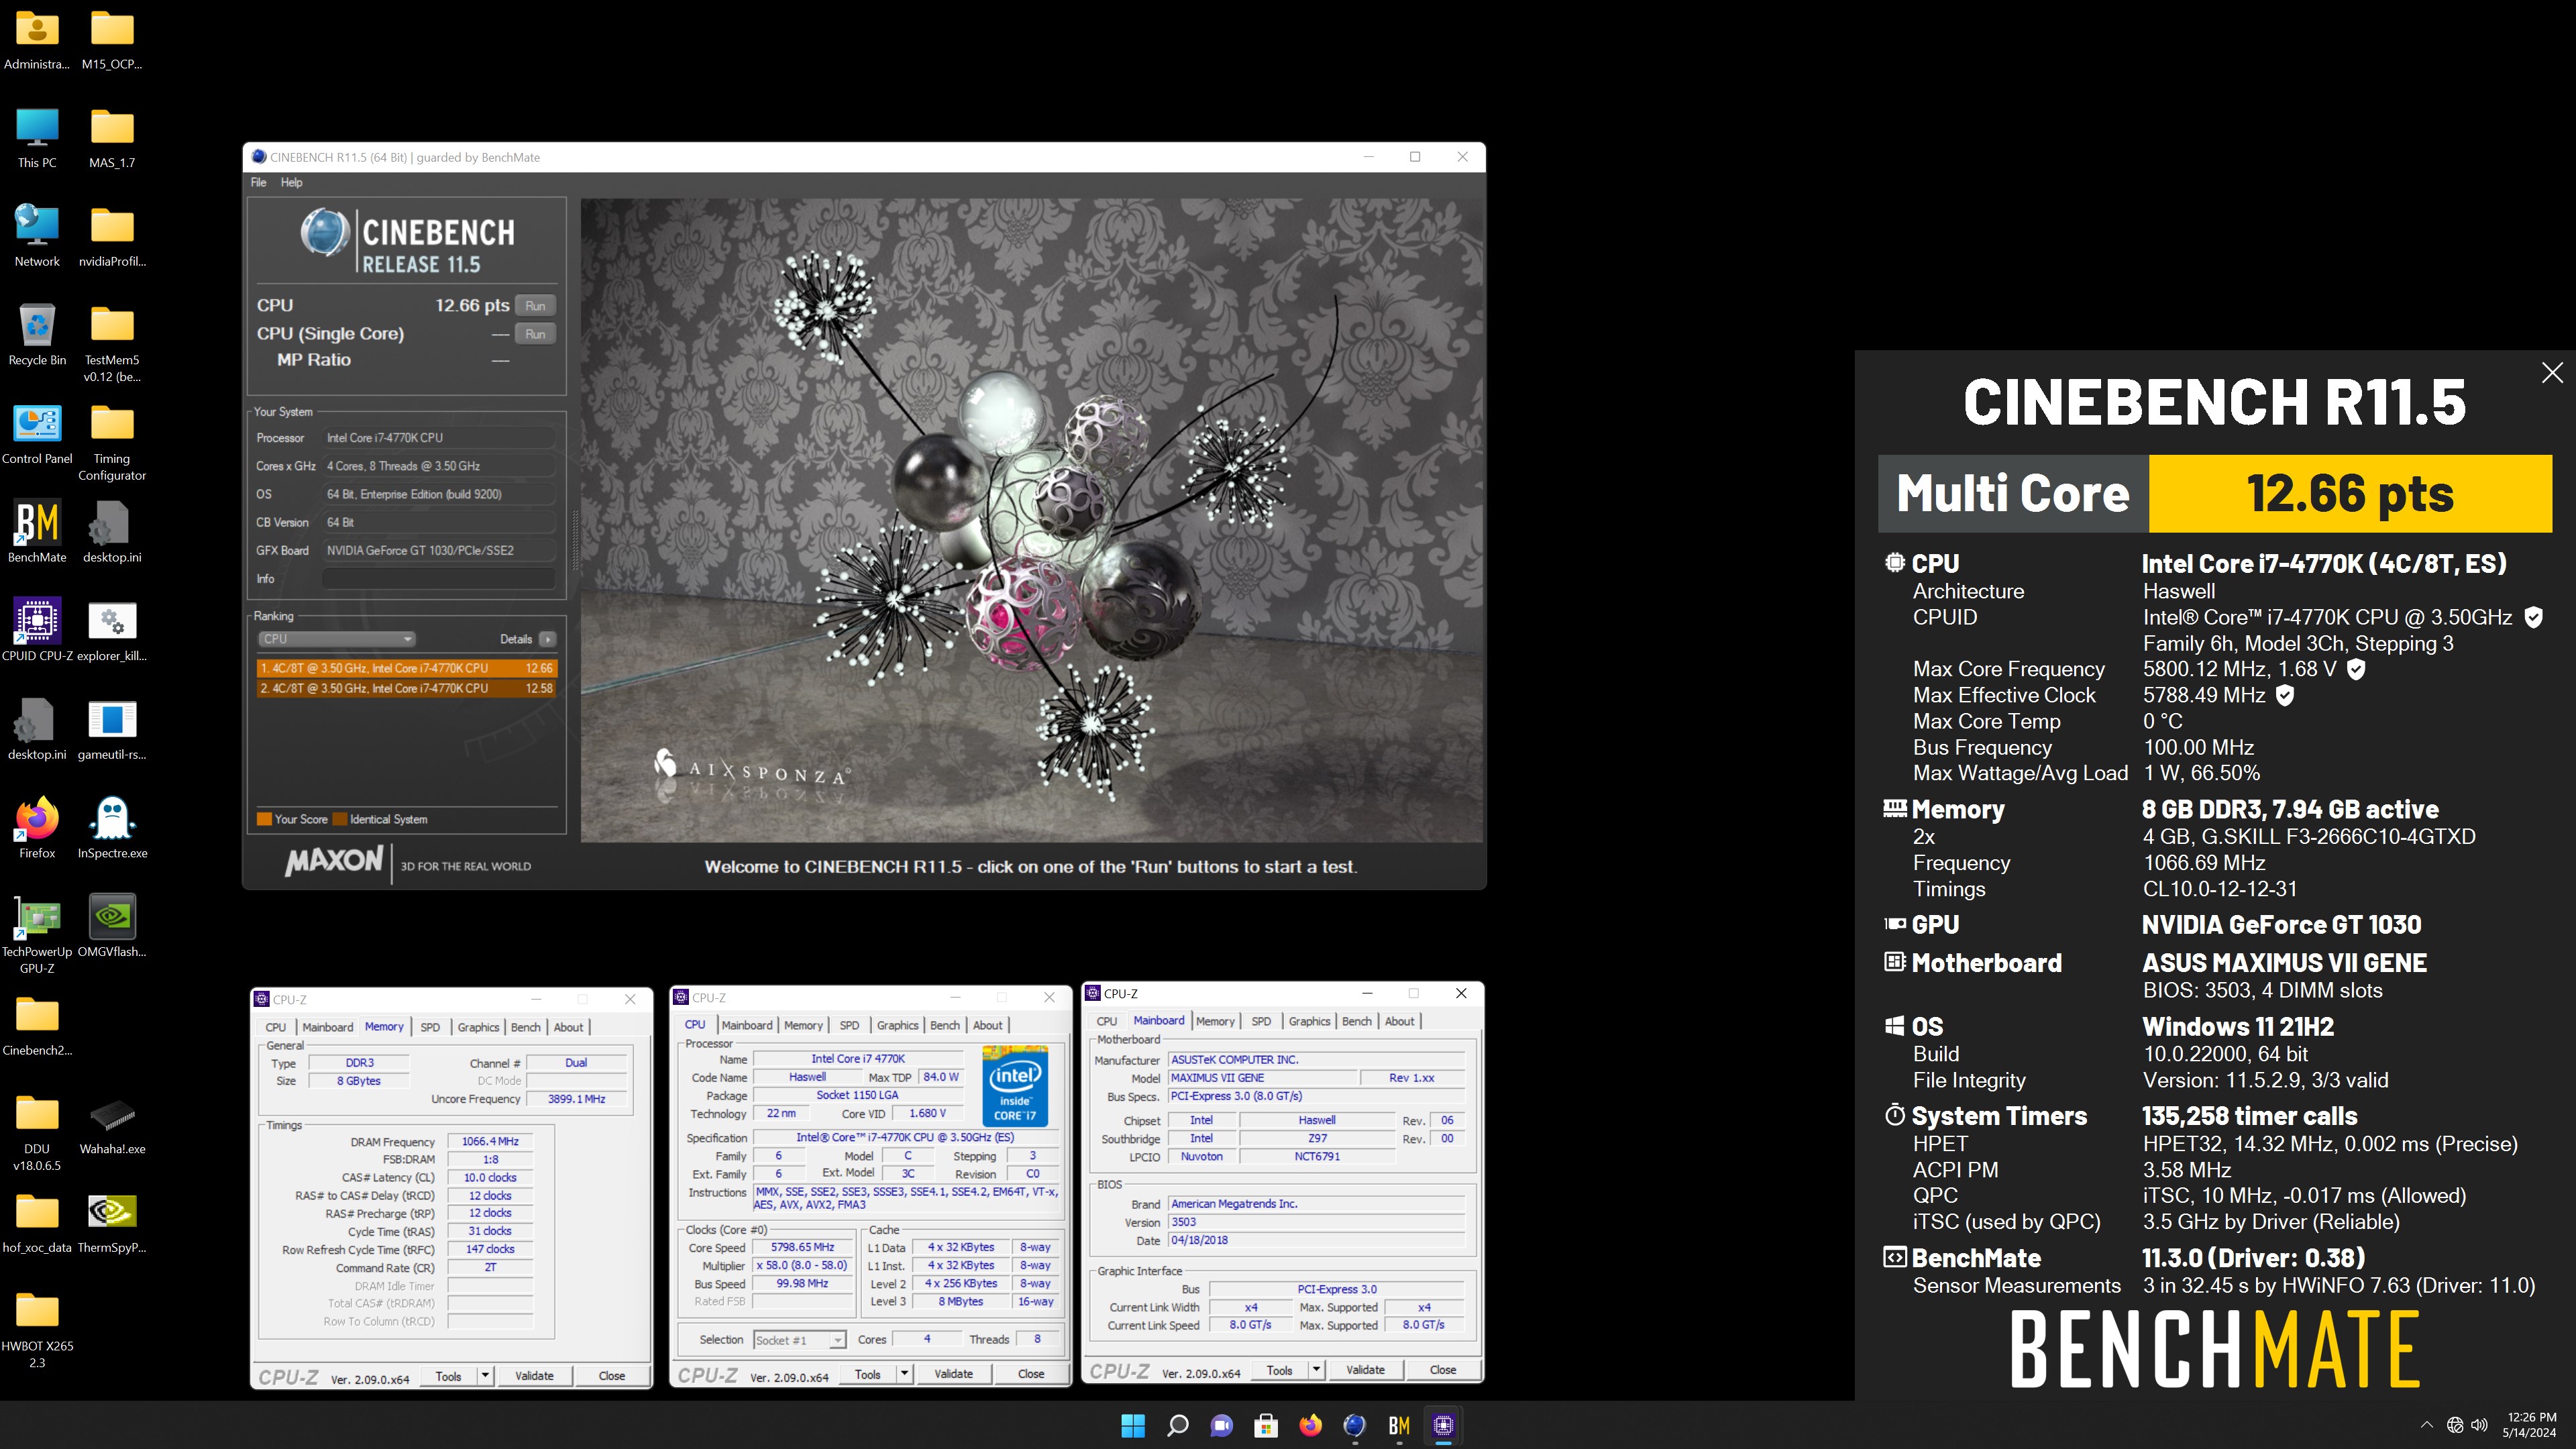This screenshot has width=2576, height=1449.
Task: Open the TestMem5 v0.12 folder
Action: pyautogui.click(x=112, y=342)
